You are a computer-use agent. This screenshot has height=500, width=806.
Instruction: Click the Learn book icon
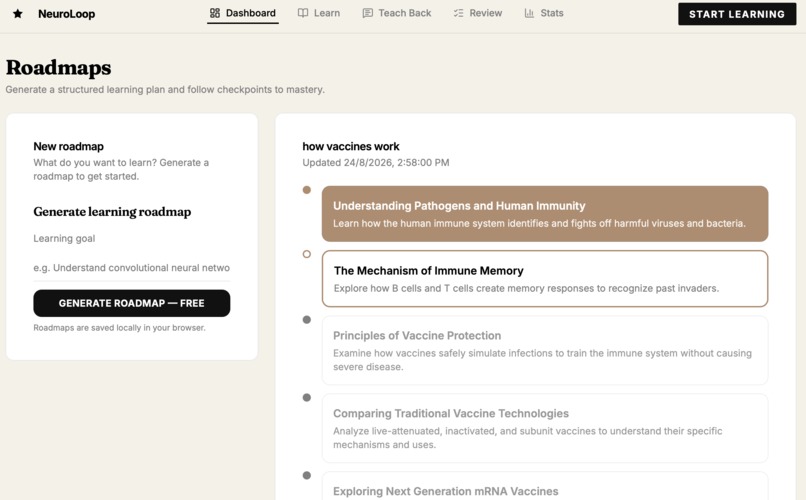(303, 13)
